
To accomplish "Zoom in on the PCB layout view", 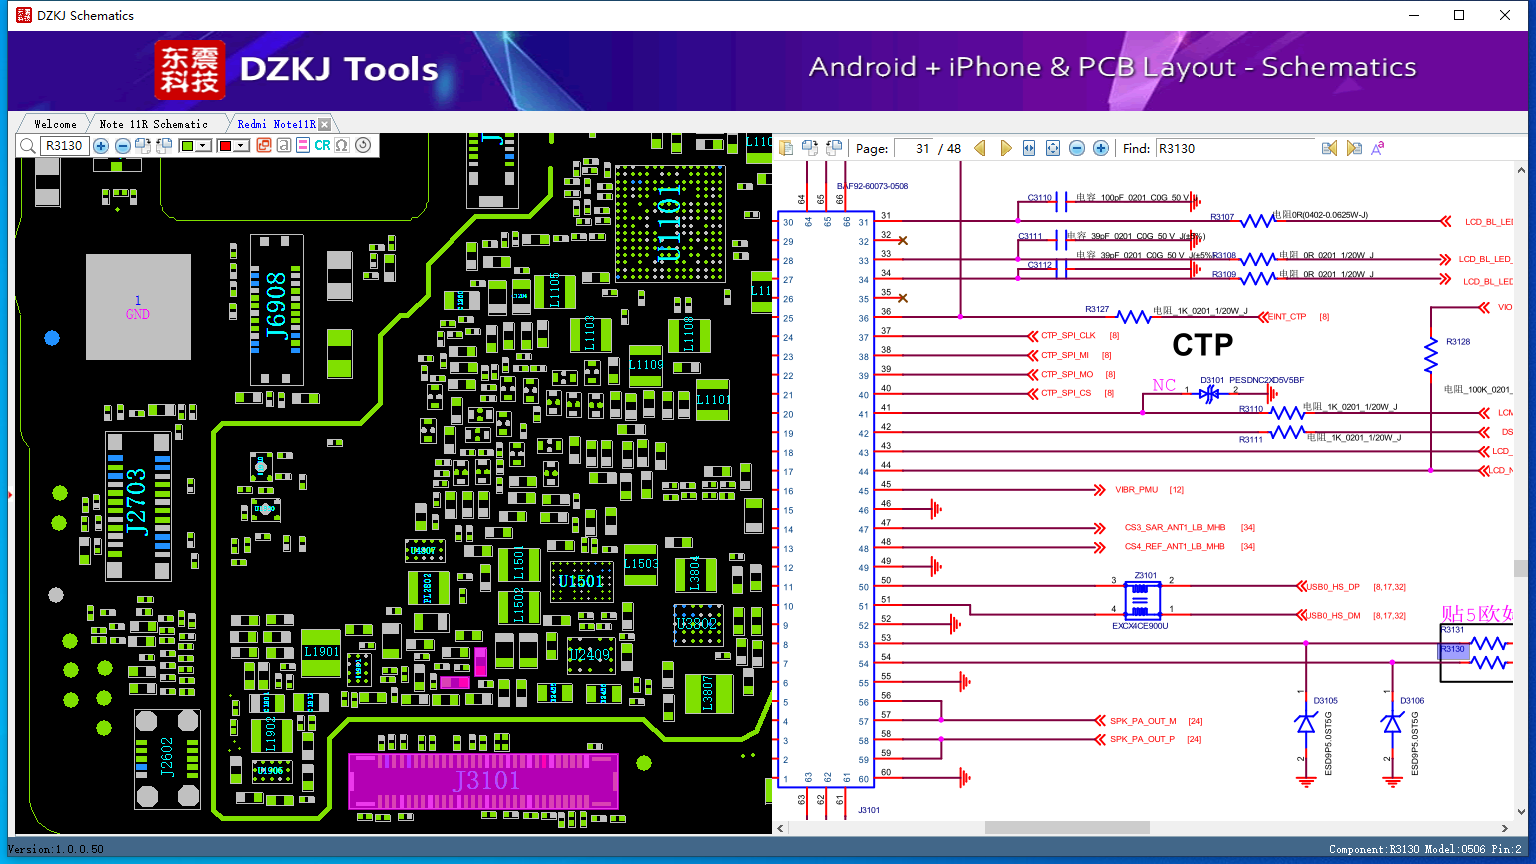I will pos(101,146).
